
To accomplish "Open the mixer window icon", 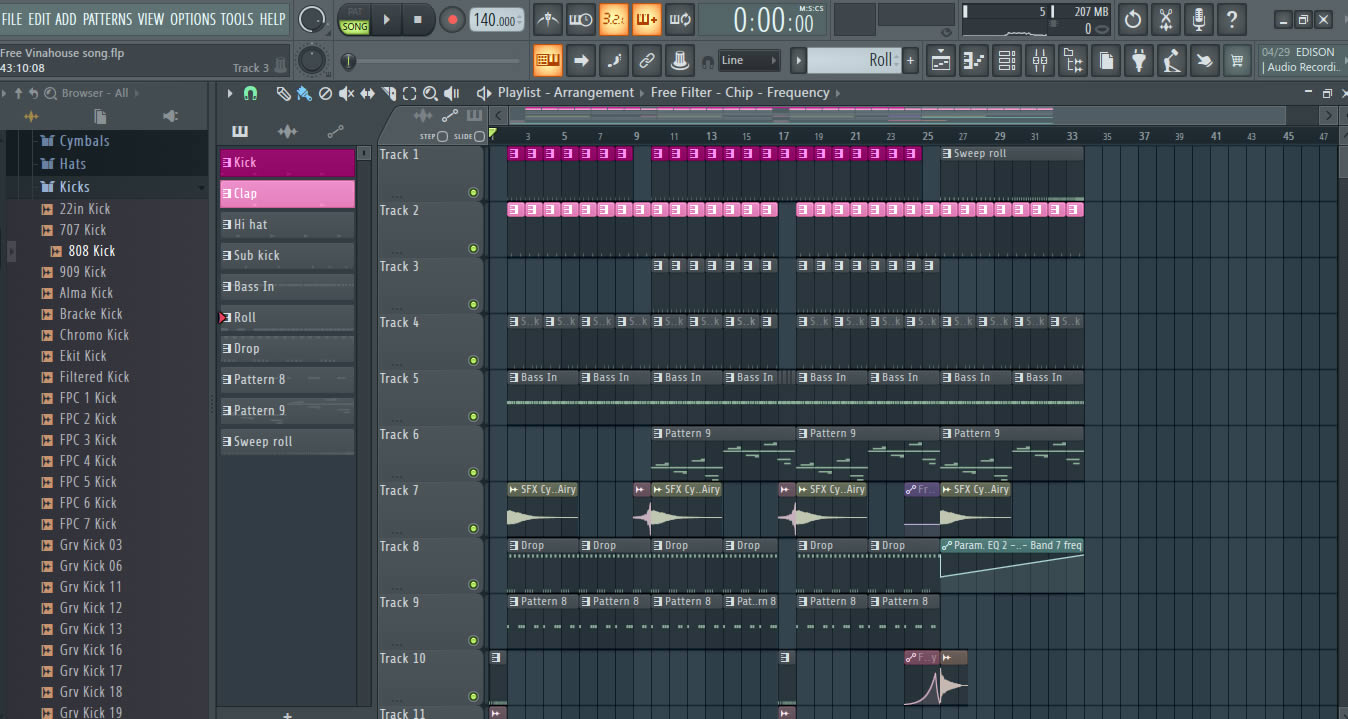I will [1040, 61].
